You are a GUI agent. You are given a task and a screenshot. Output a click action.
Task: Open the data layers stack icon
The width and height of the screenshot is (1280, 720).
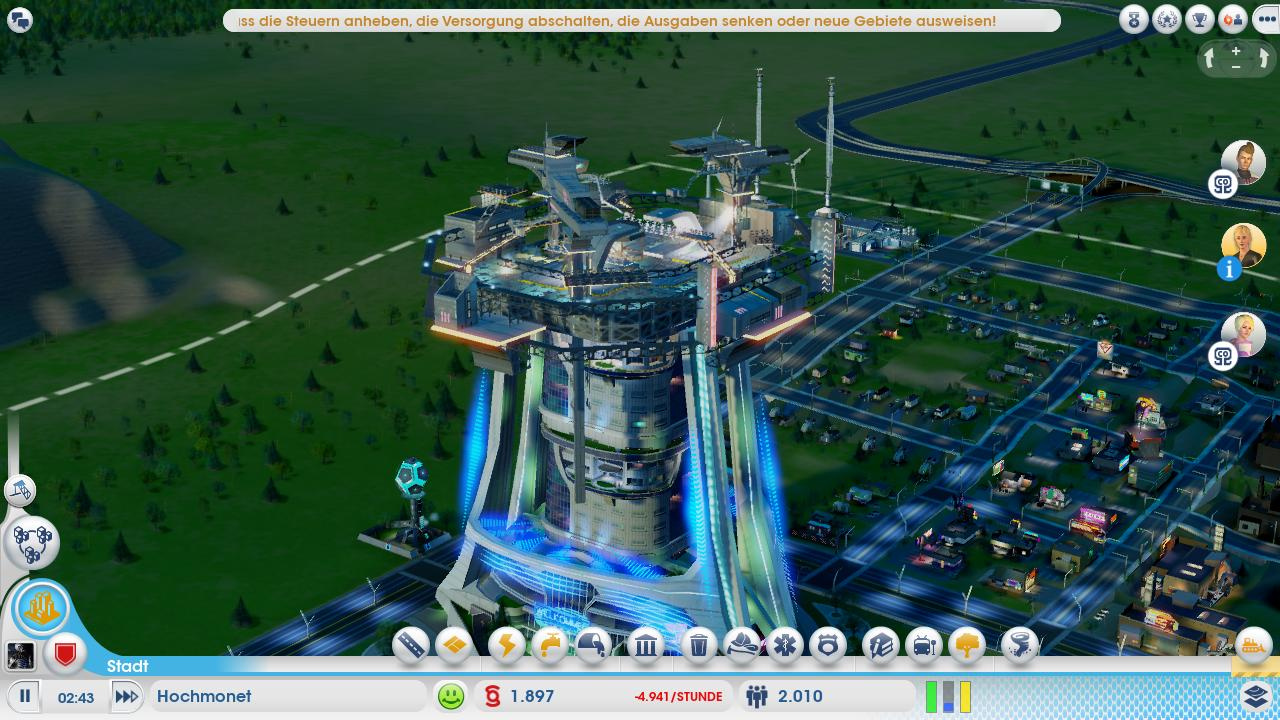[1254, 696]
